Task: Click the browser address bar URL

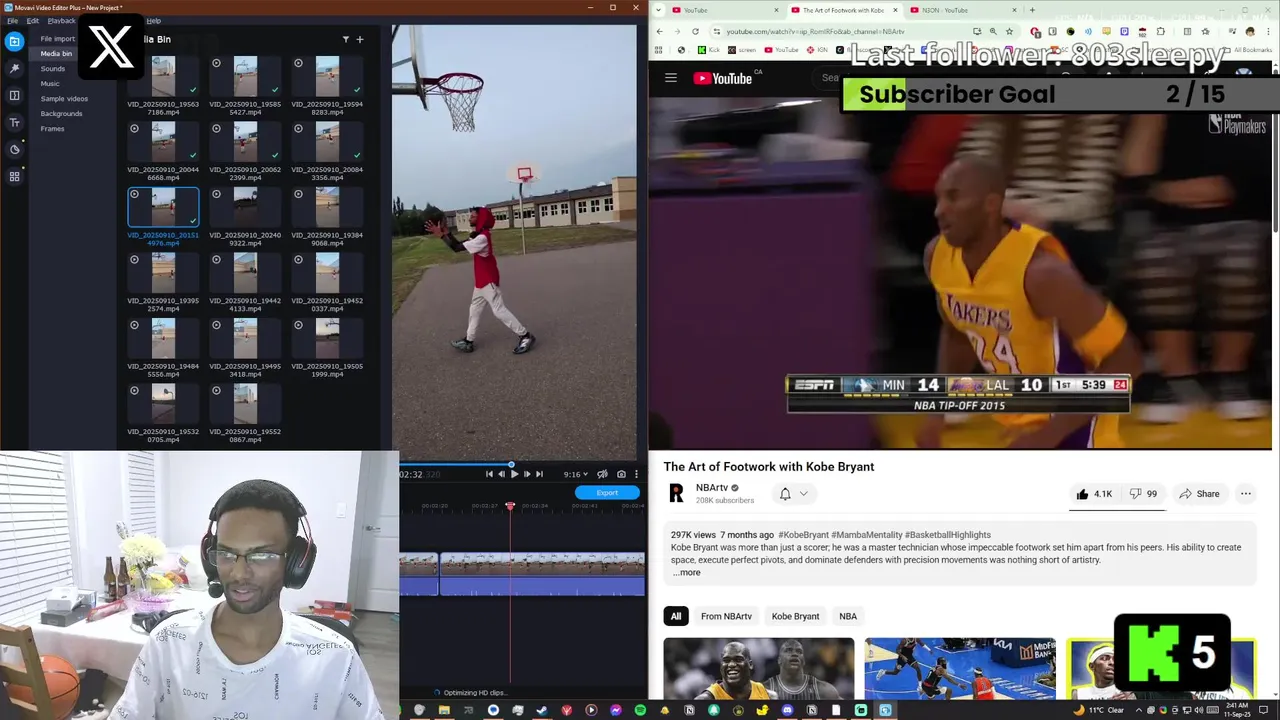Action: click(815, 31)
